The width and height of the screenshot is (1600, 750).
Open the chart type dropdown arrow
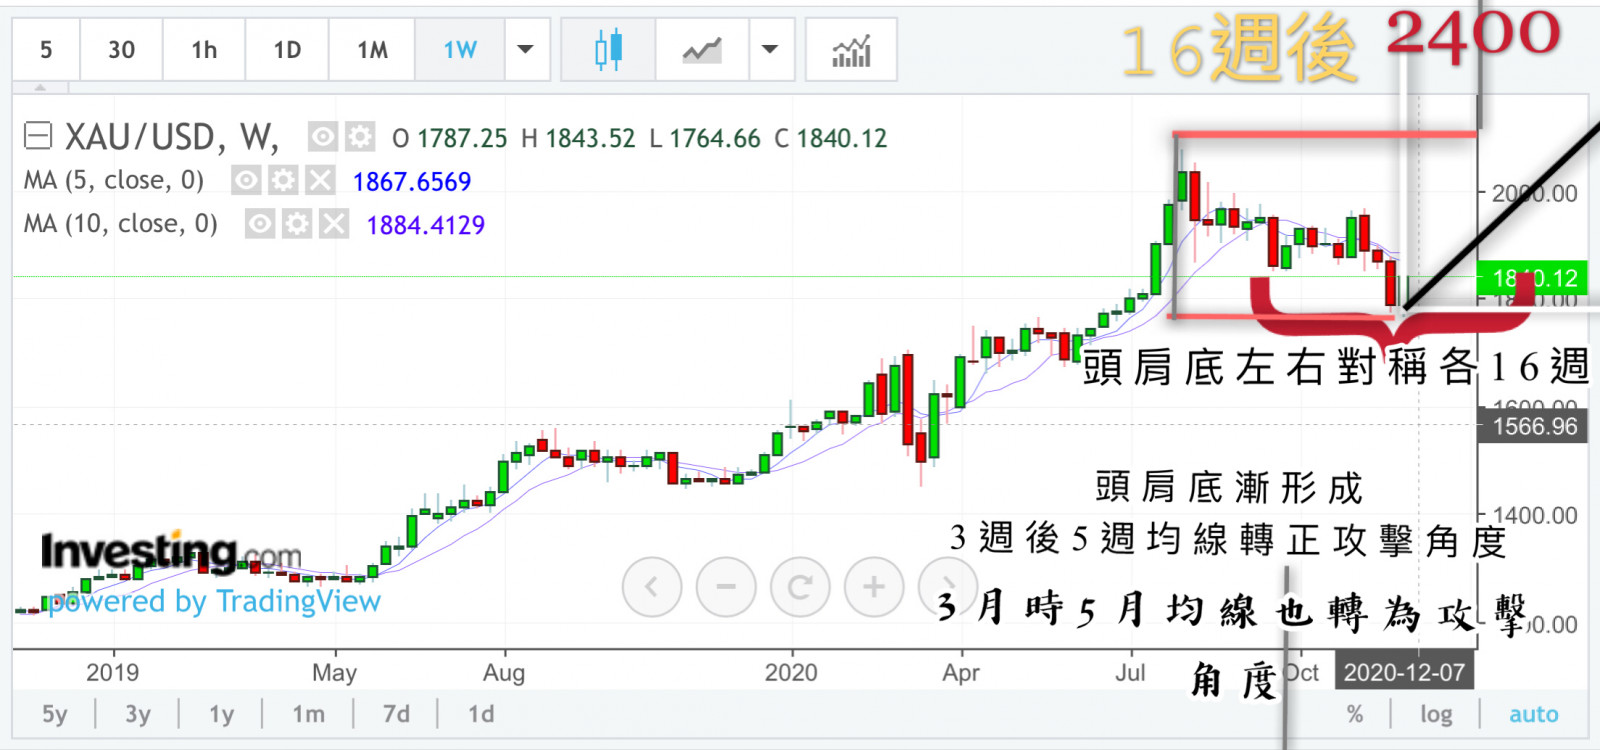(x=770, y=49)
